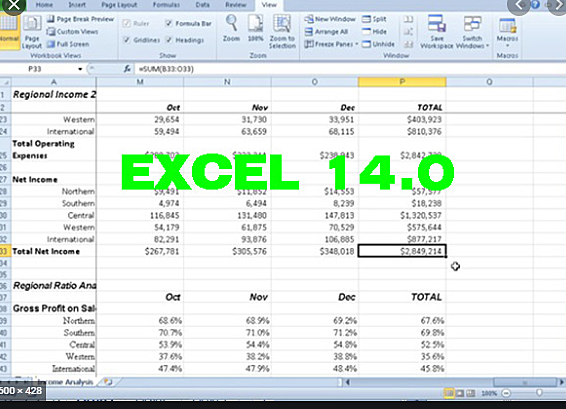The height and width of the screenshot is (409, 566).
Task: Switch to Full Screen view
Action: click(68, 44)
